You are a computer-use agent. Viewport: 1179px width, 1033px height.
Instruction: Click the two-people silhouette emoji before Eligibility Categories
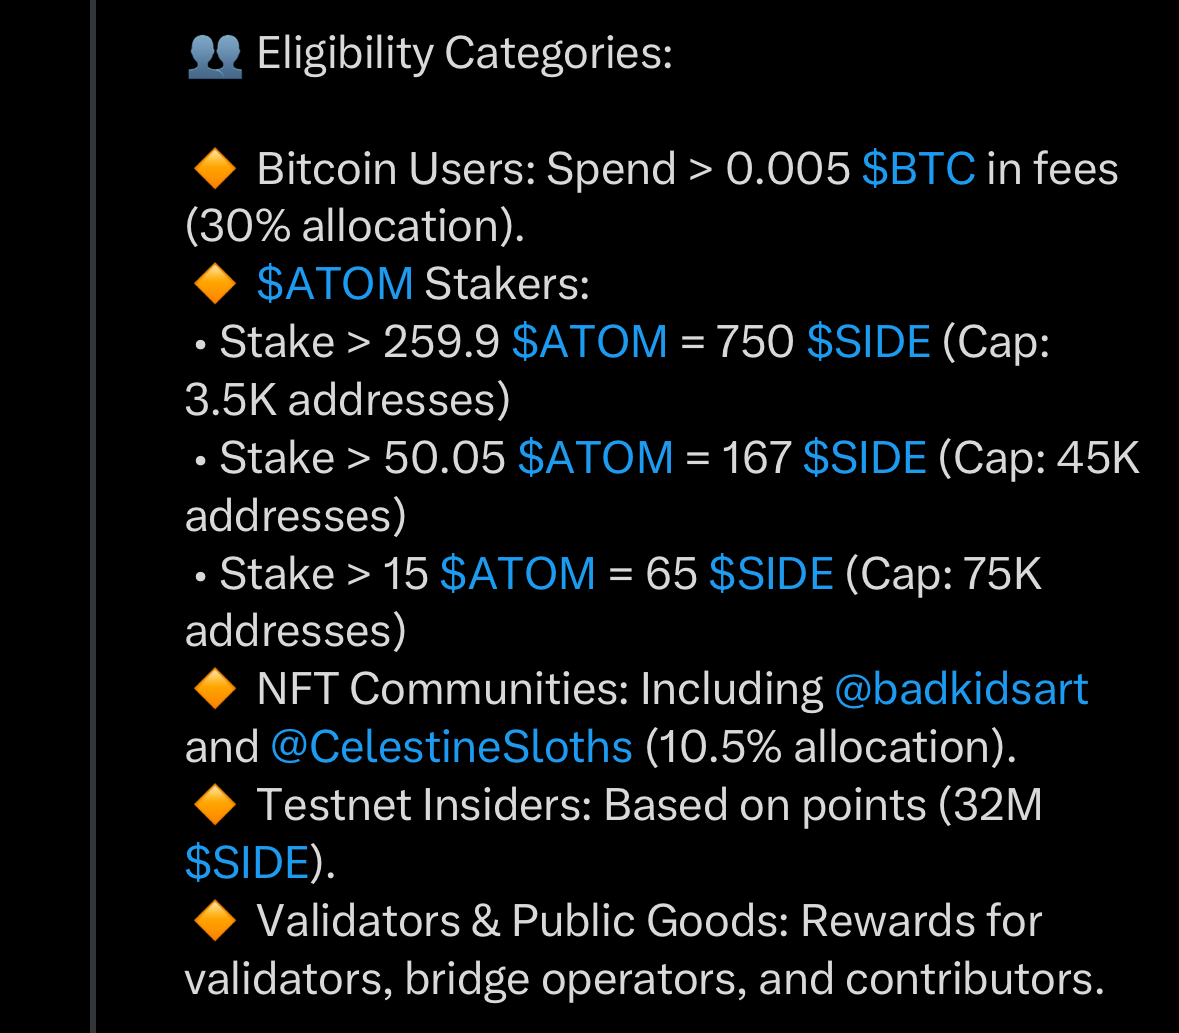[x=214, y=54]
